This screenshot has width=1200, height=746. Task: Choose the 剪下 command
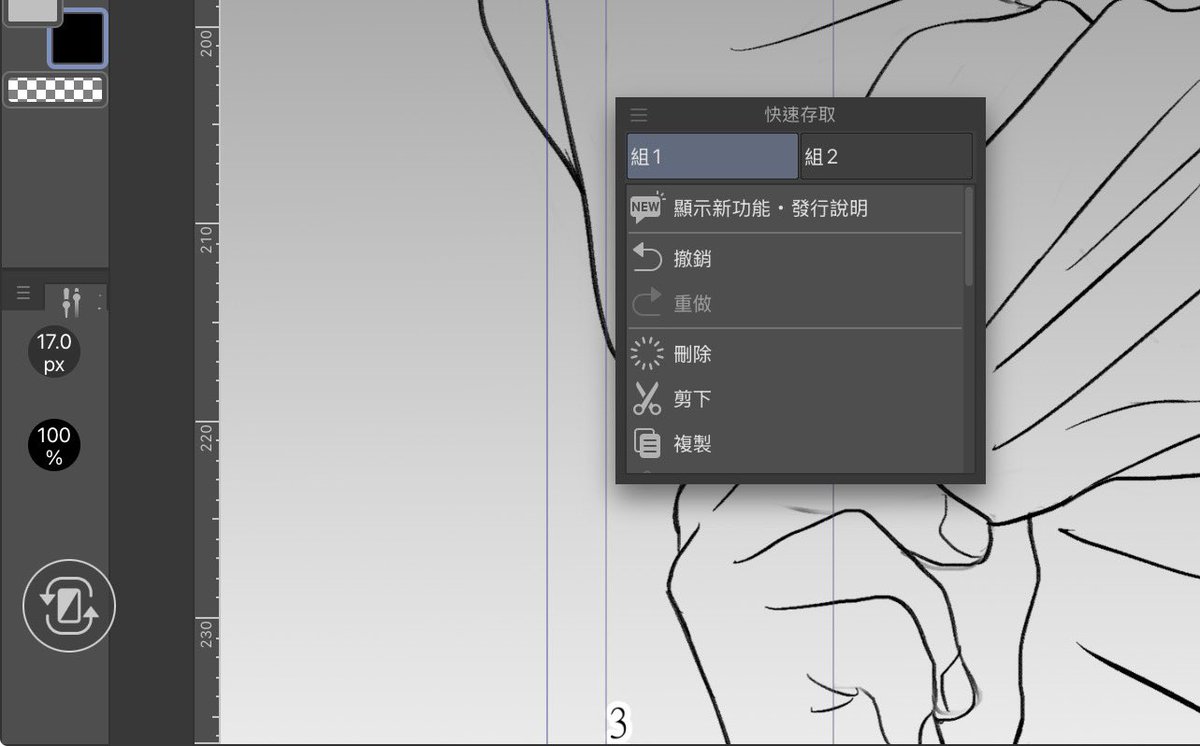[693, 399]
